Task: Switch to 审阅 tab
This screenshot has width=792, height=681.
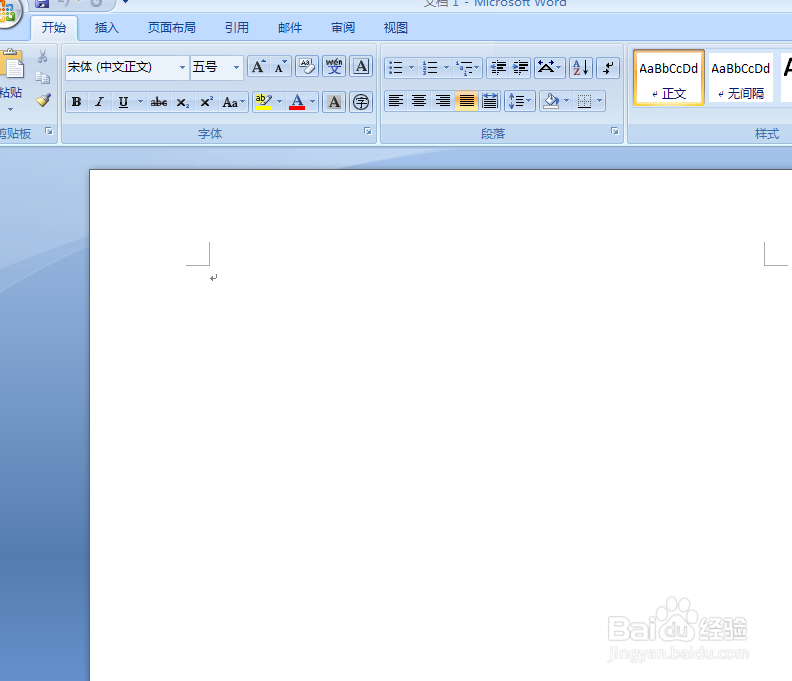Action: [x=343, y=28]
